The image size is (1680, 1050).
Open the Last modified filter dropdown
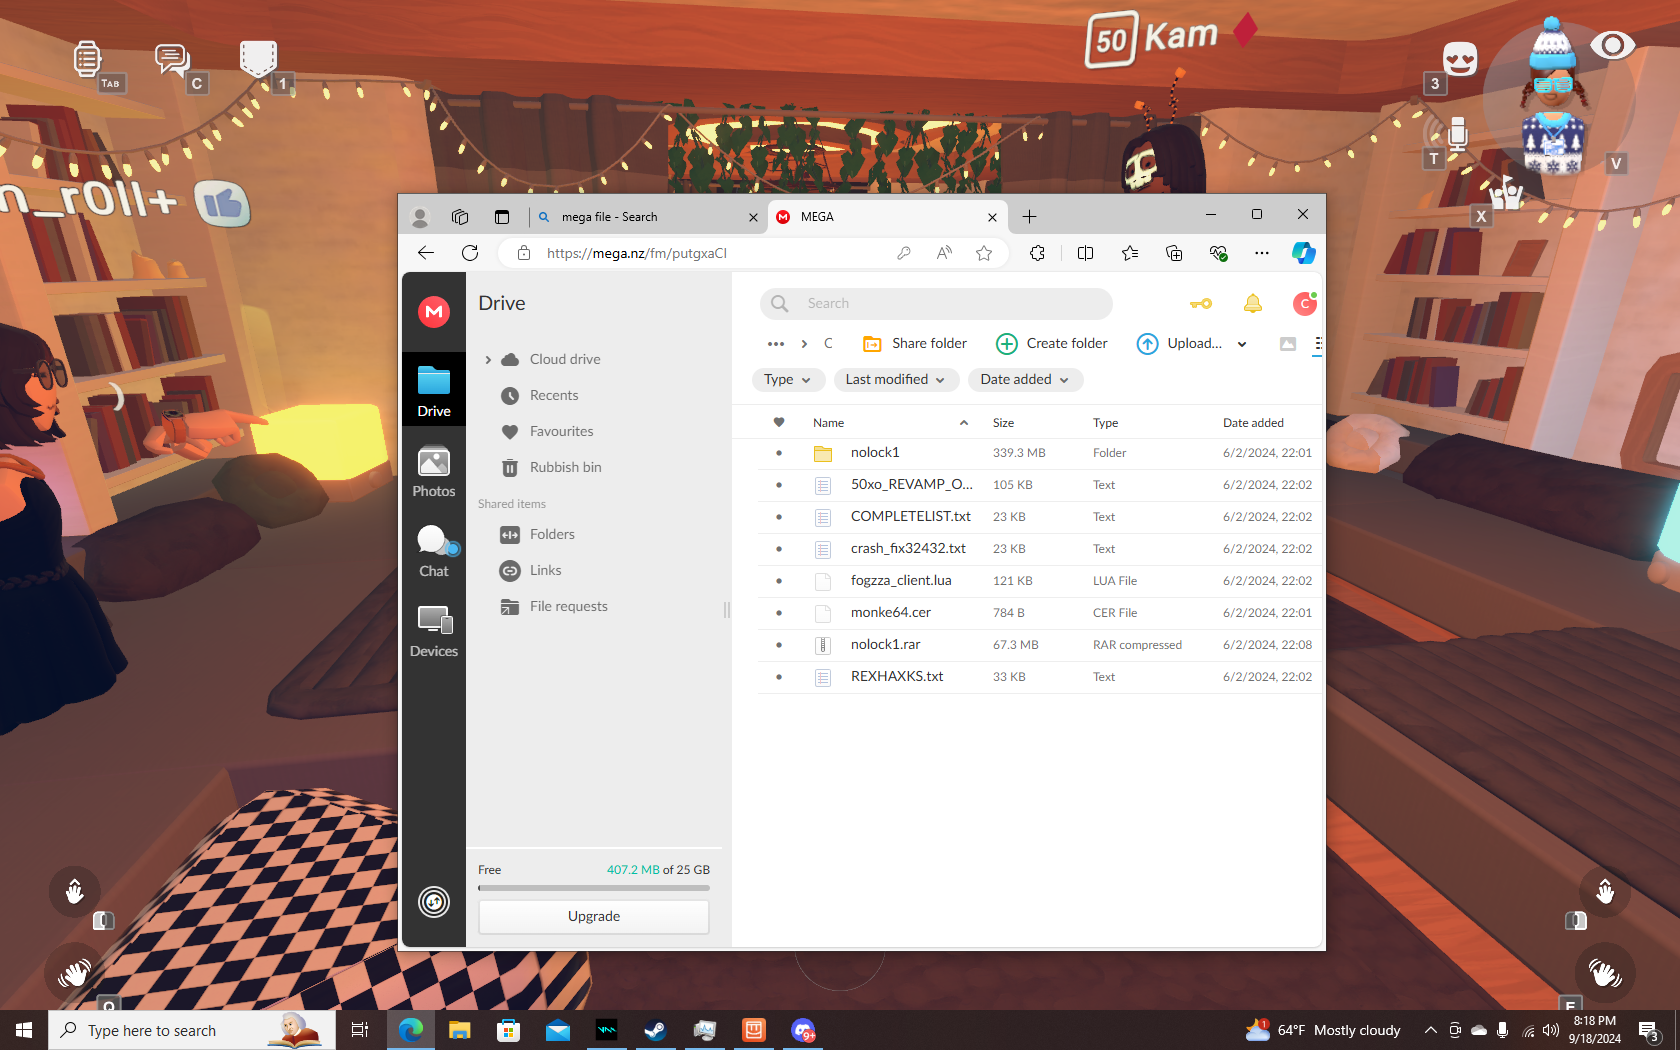pos(896,380)
